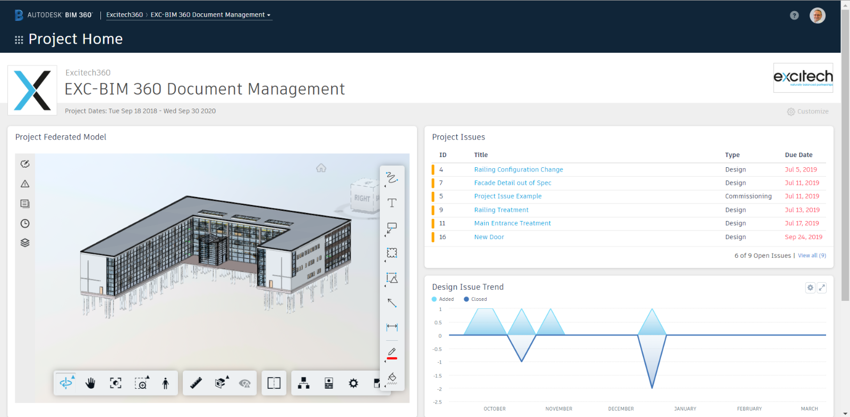The width and height of the screenshot is (850, 417).
Task: Open issue Railing Configuration Change
Action: point(518,170)
